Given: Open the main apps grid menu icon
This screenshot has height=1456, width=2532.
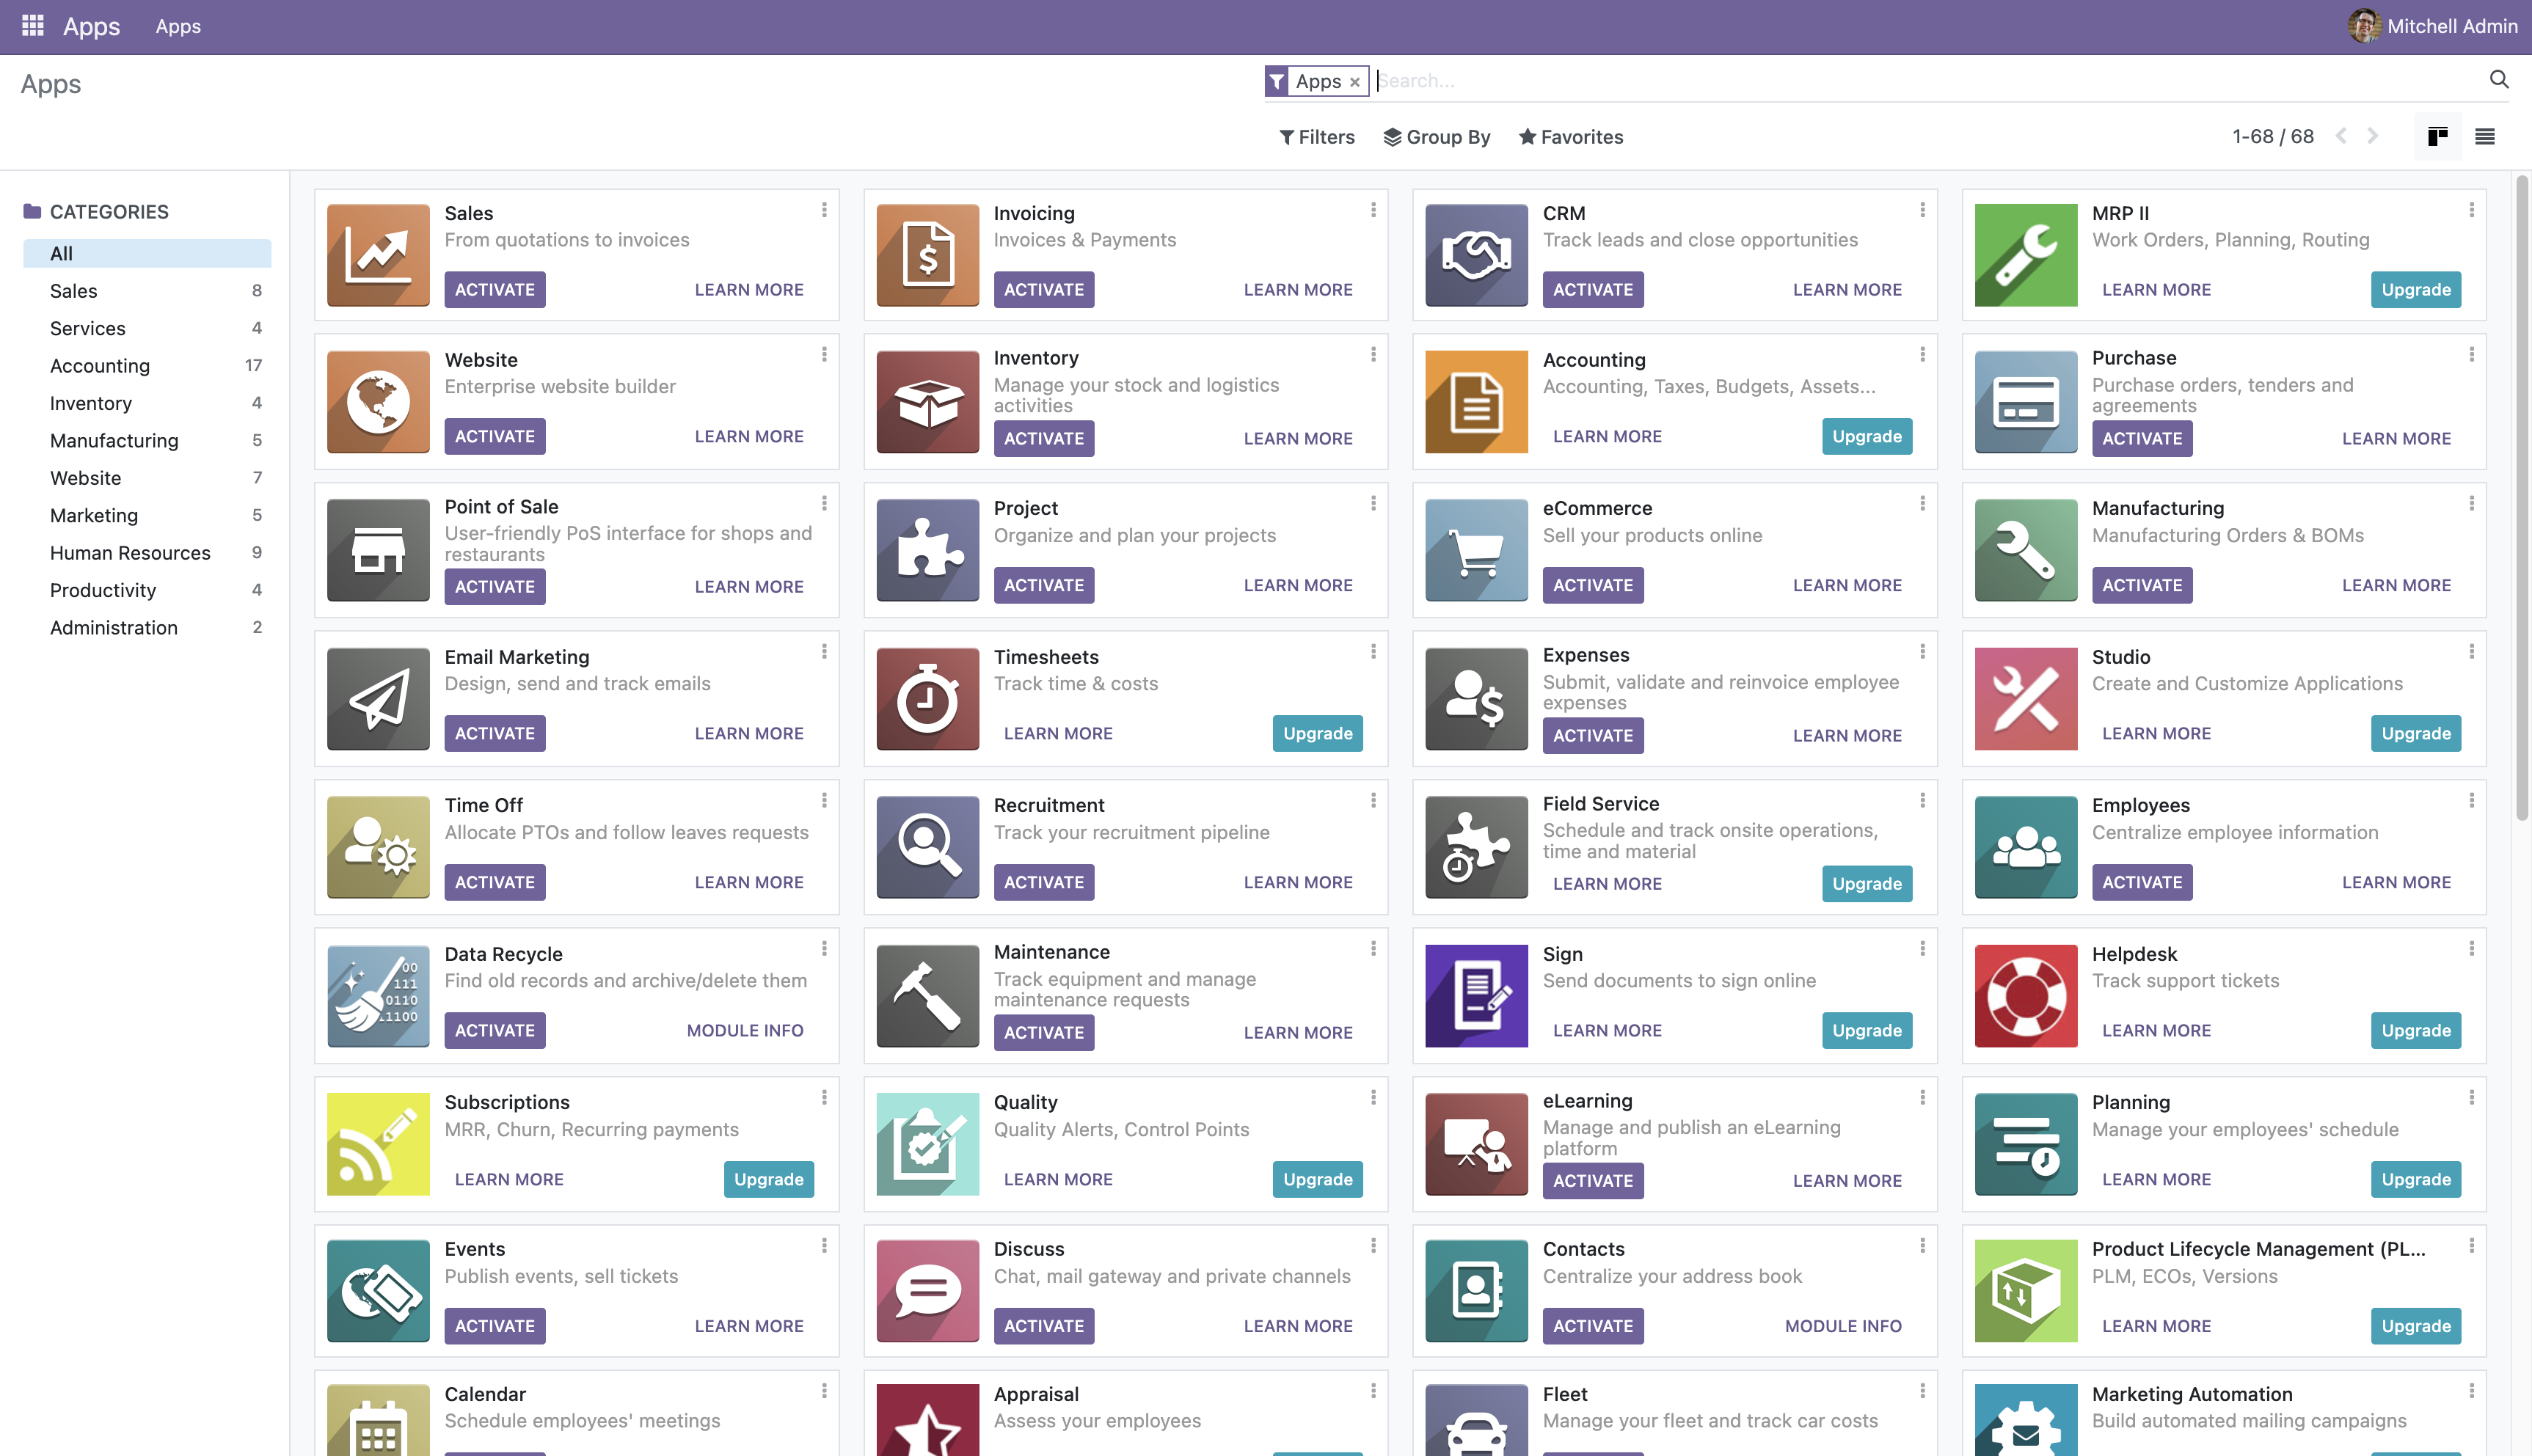Looking at the screenshot, I should [x=32, y=26].
